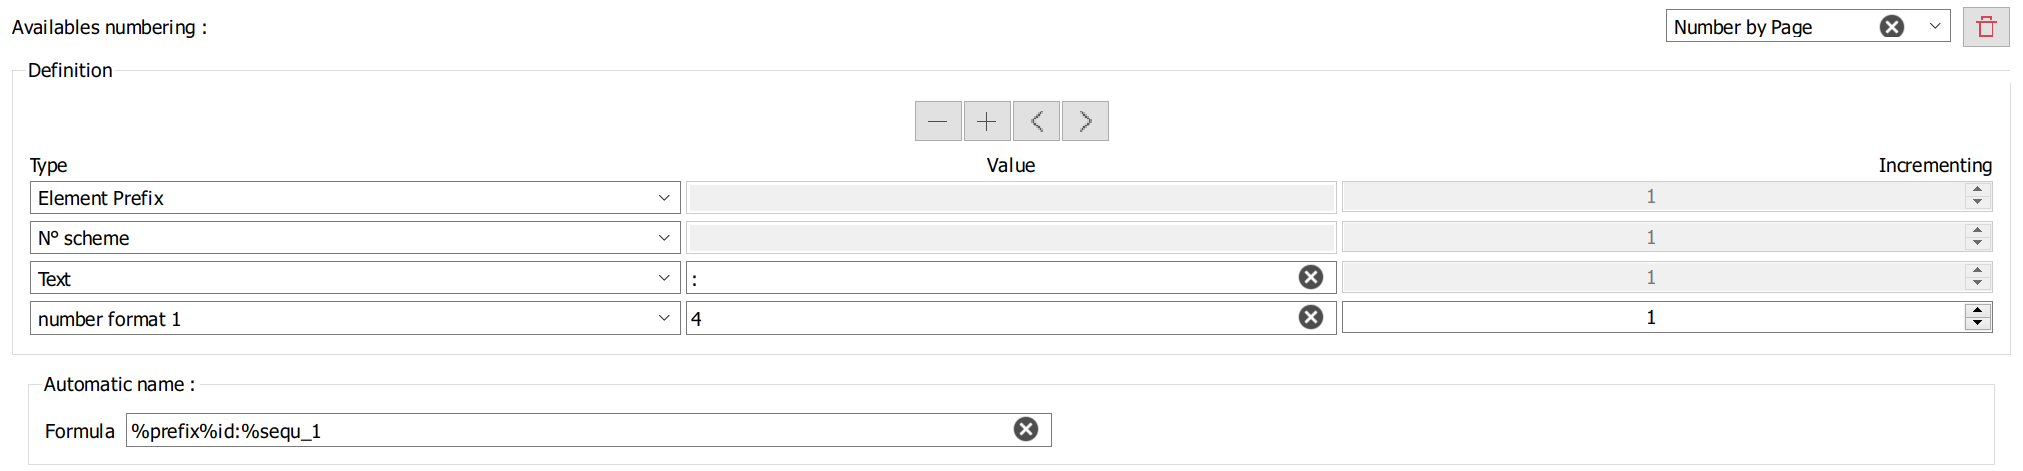Viewport: 2023px width, 471px height.
Task: Clear the Text row value field
Action: point(1310,277)
